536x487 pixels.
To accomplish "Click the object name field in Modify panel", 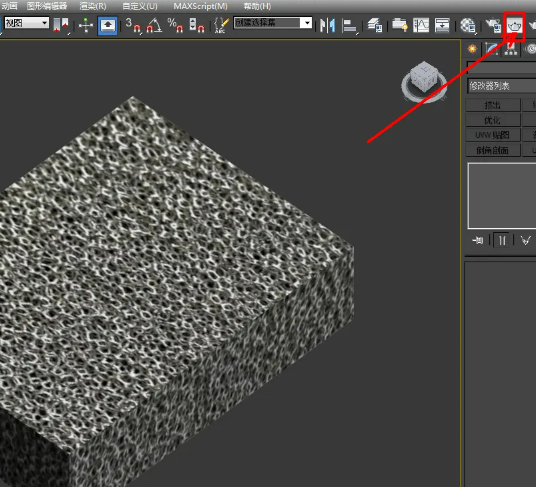I will click(x=501, y=68).
